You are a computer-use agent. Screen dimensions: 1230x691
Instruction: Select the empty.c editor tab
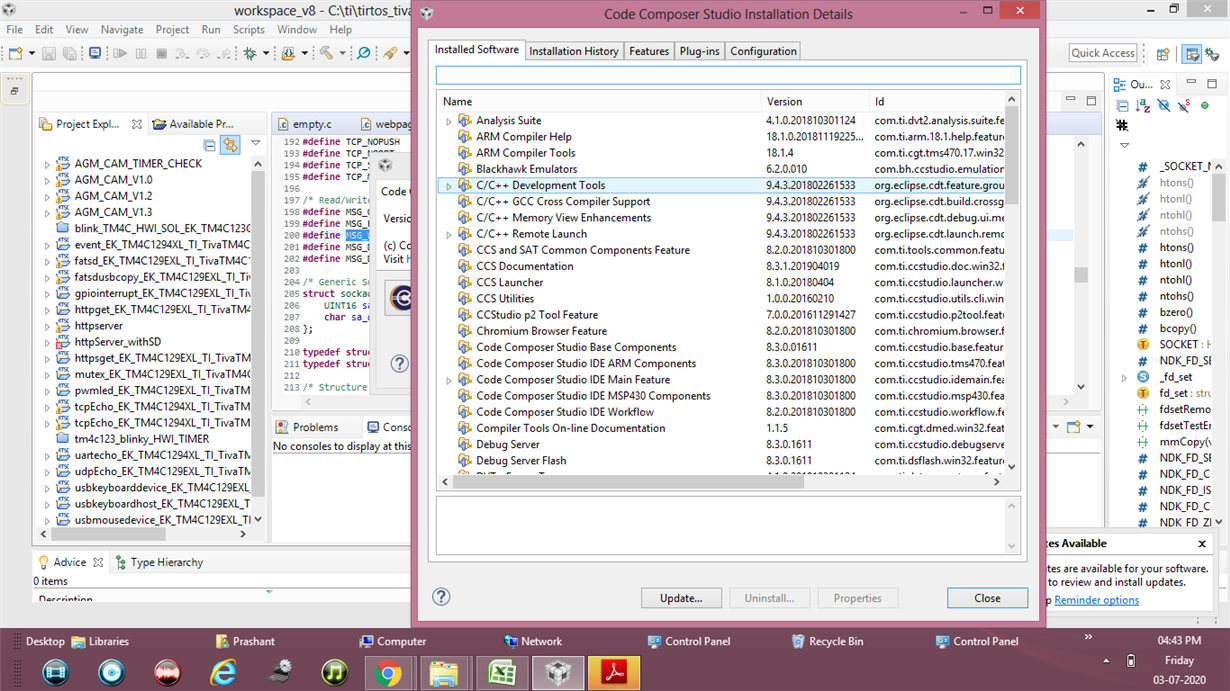(x=311, y=124)
